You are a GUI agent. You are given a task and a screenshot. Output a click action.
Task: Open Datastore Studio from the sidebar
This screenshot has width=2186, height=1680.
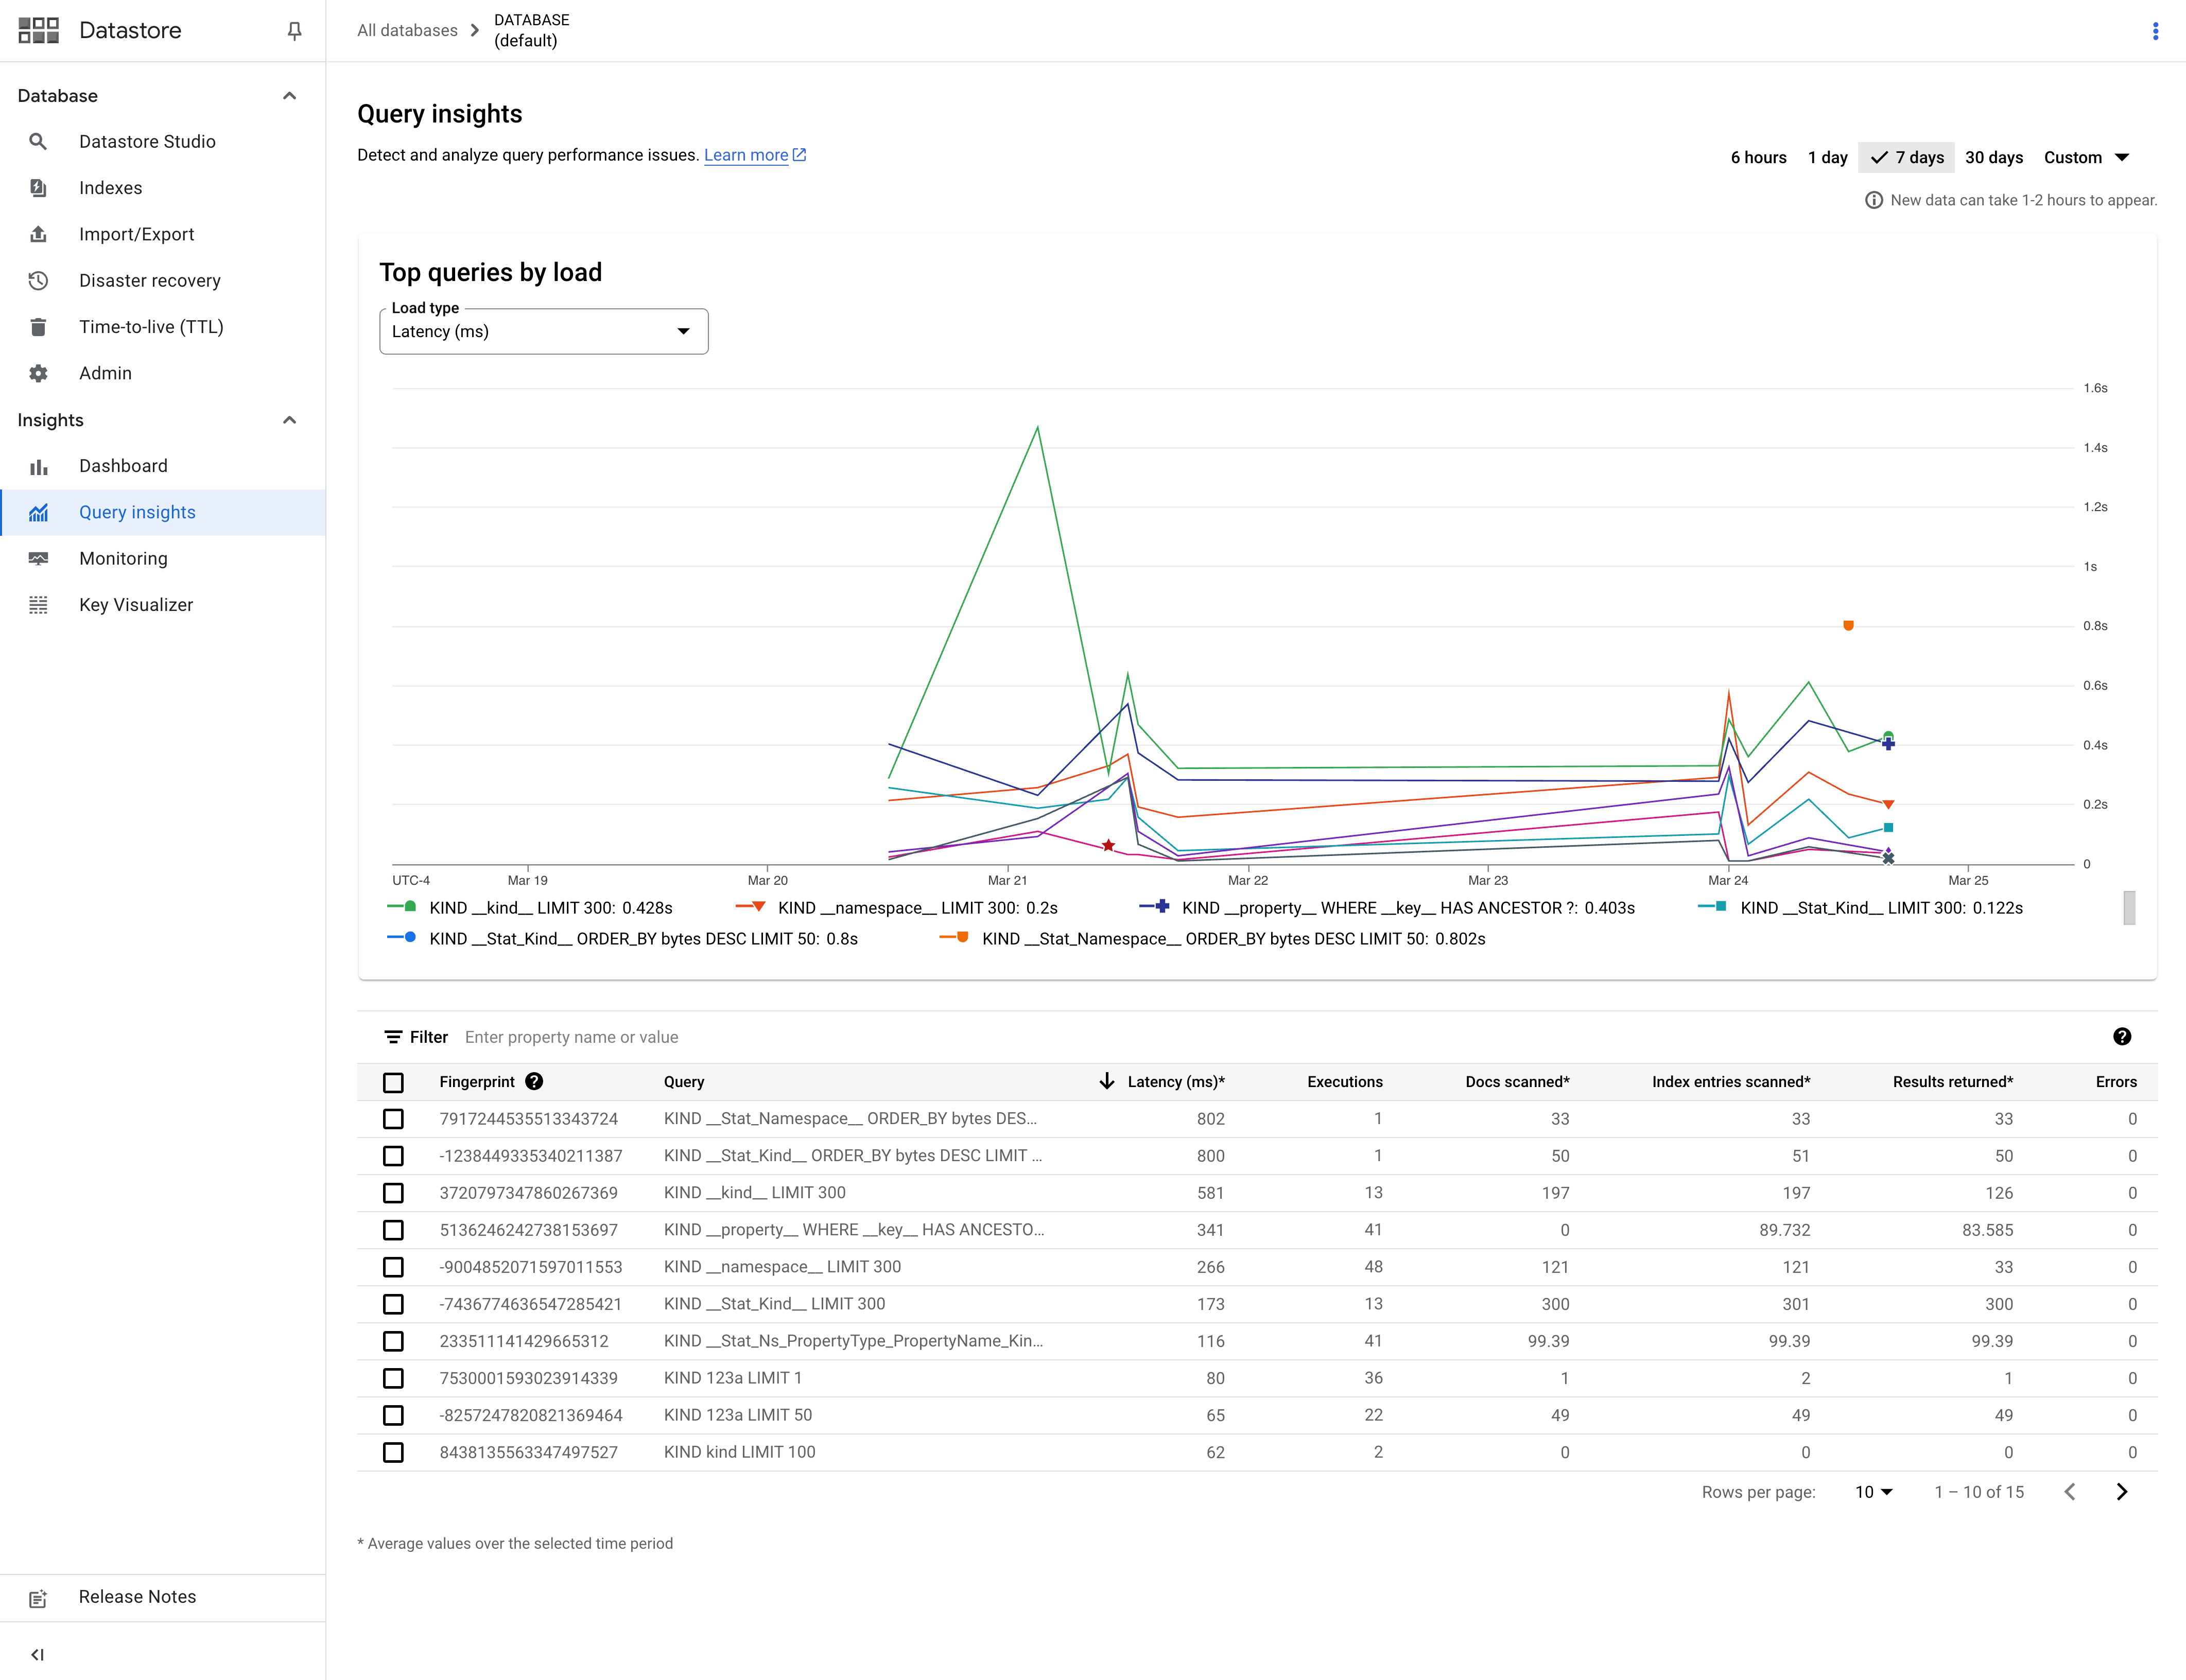point(147,141)
